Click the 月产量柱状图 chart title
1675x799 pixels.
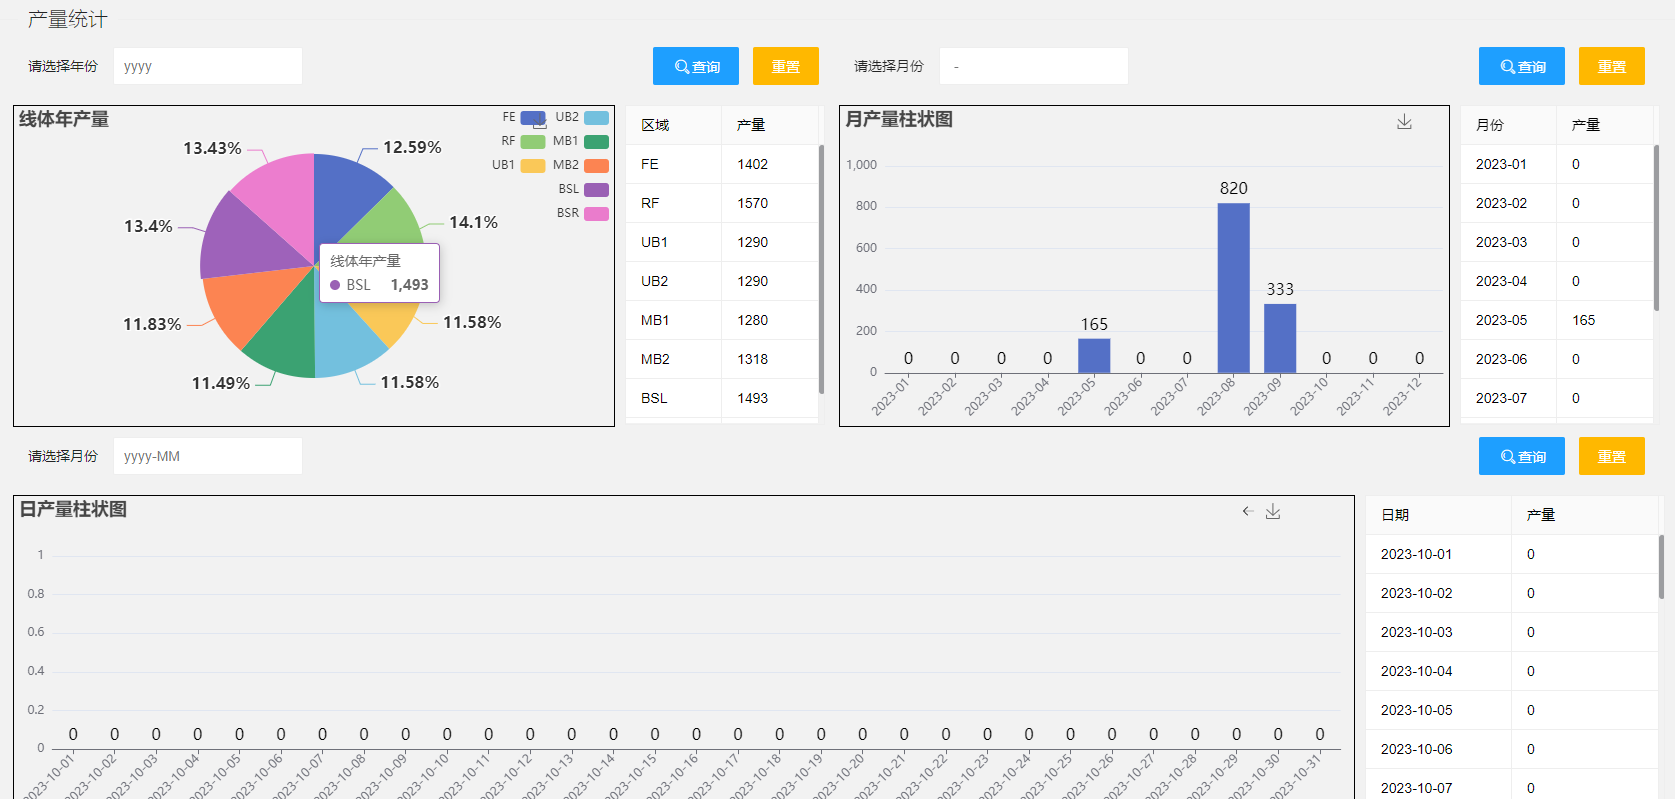(x=899, y=119)
